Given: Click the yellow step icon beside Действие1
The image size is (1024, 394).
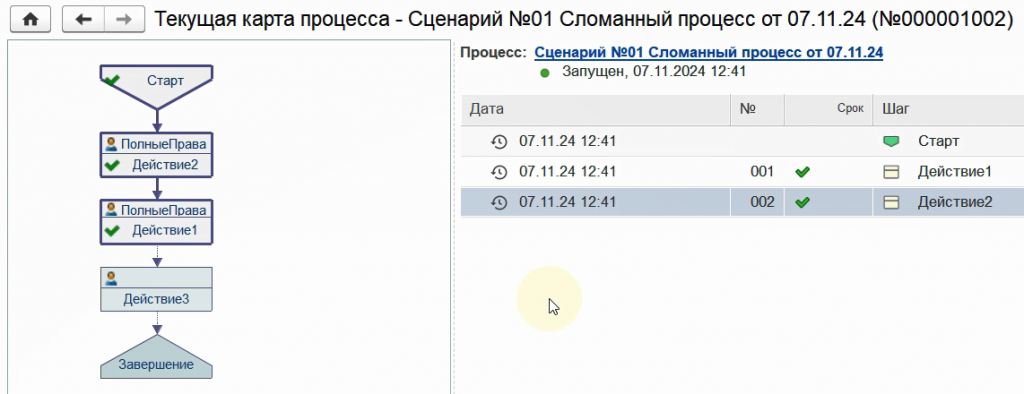Looking at the screenshot, I should point(891,172).
